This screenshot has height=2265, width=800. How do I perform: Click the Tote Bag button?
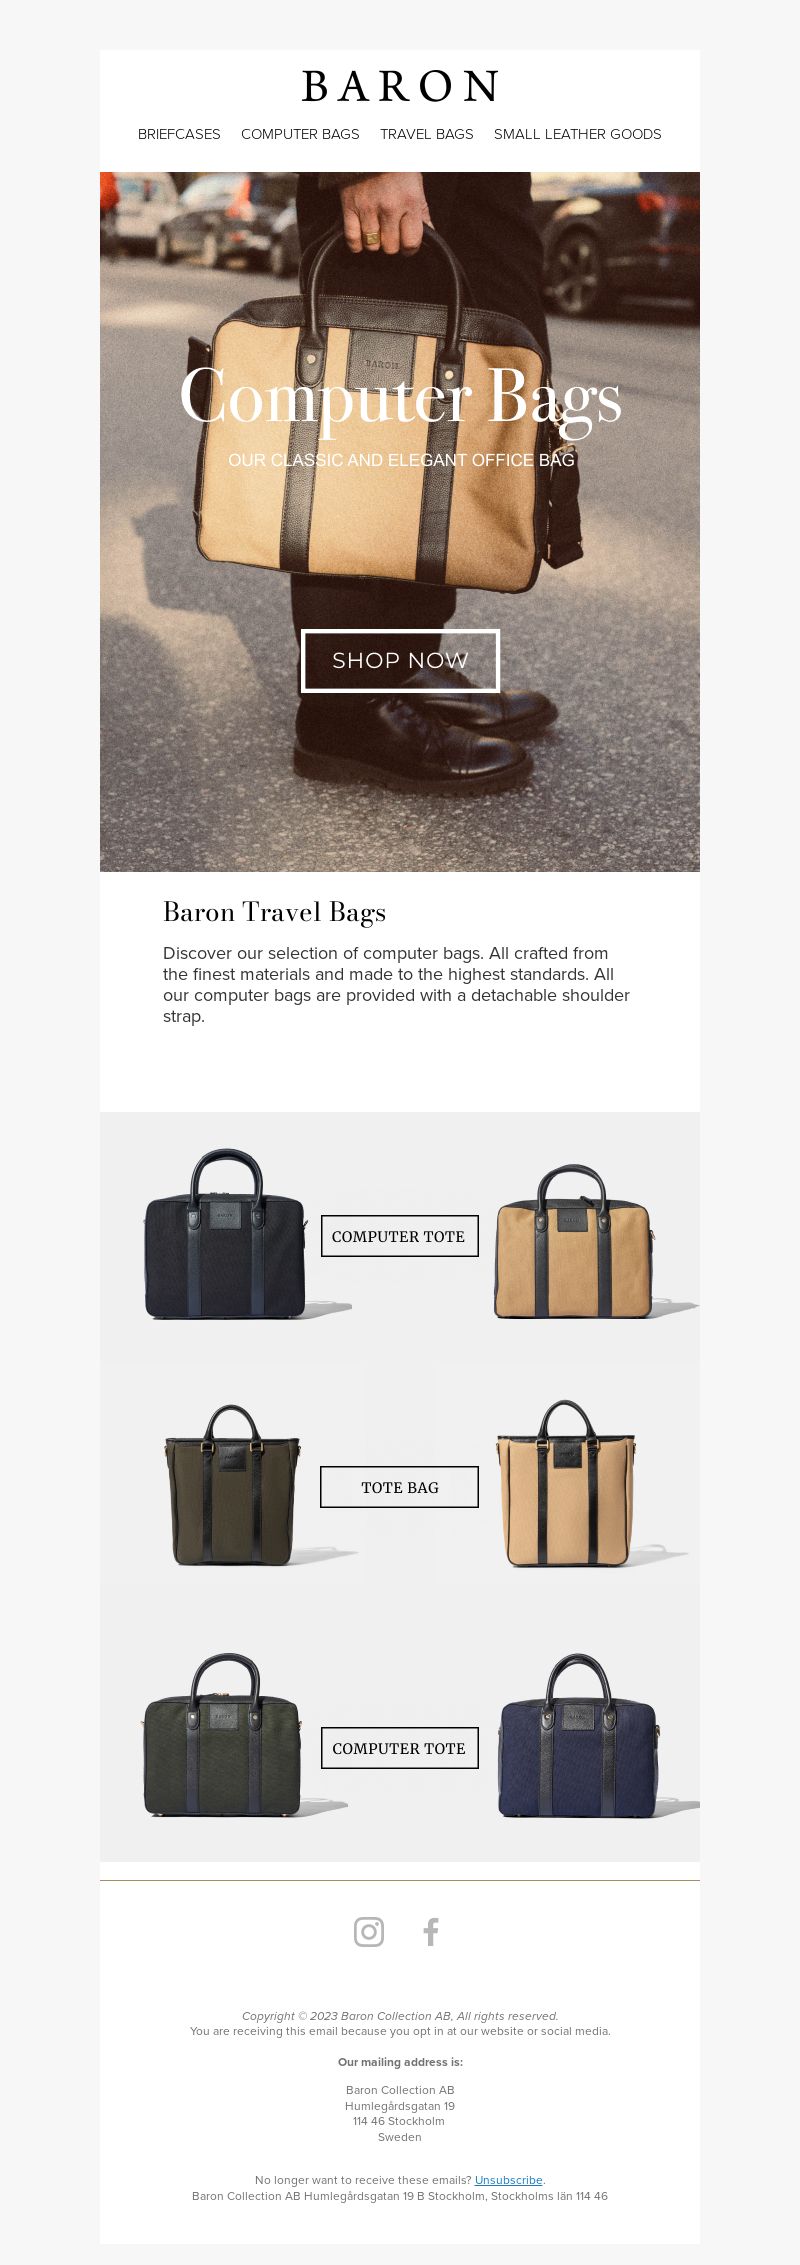[x=399, y=1487]
